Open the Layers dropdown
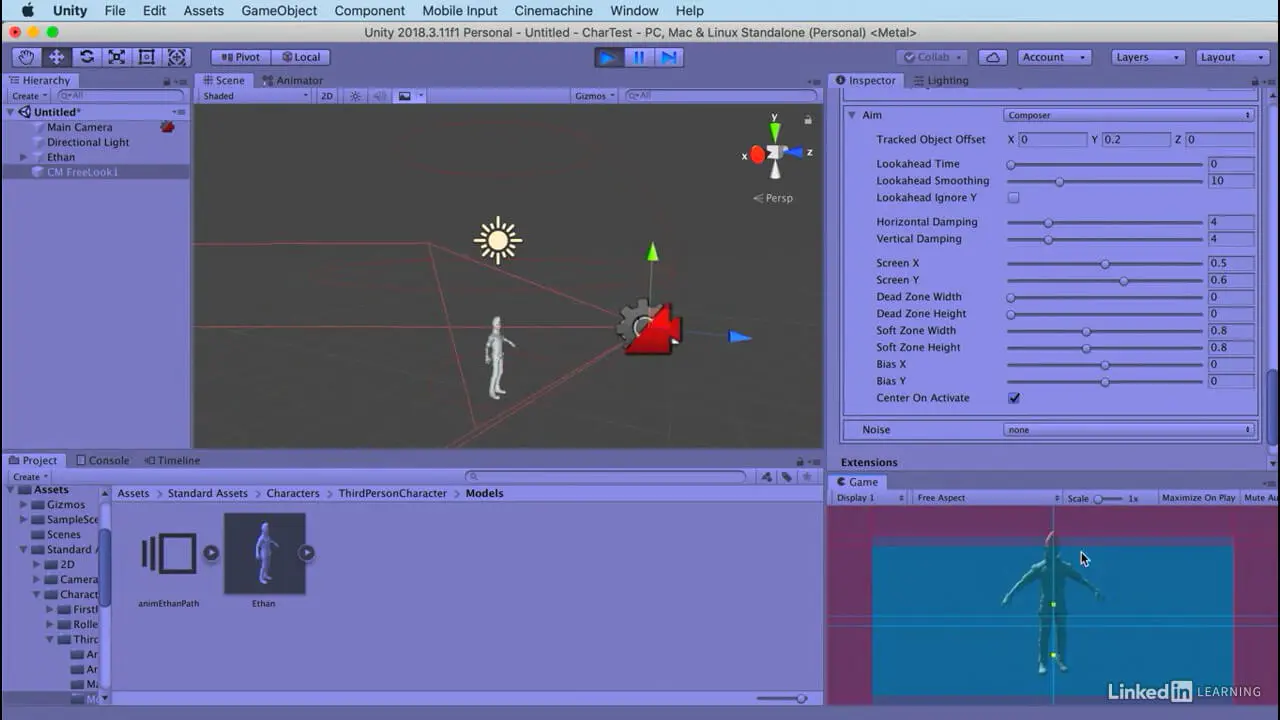The height and width of the screenshot is (720, 1280). pyautogui.click(x=1148, y=57)
